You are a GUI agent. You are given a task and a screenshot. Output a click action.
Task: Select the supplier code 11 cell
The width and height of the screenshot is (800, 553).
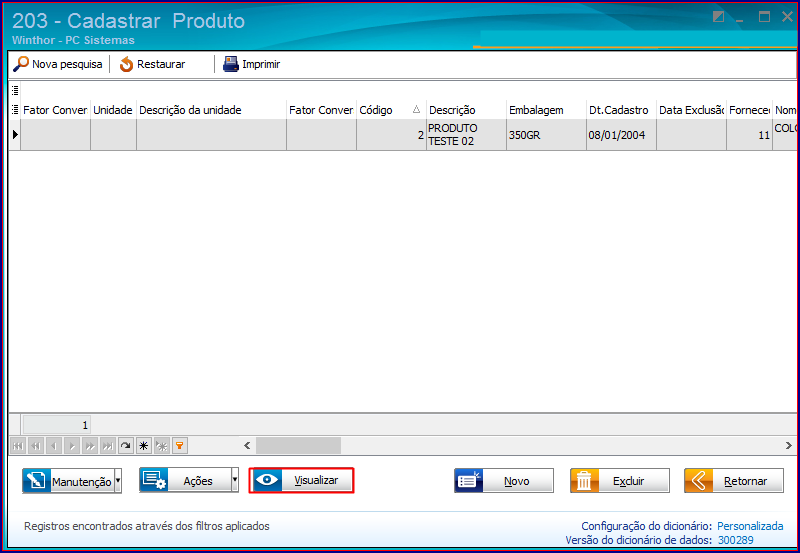click(749, 135)
